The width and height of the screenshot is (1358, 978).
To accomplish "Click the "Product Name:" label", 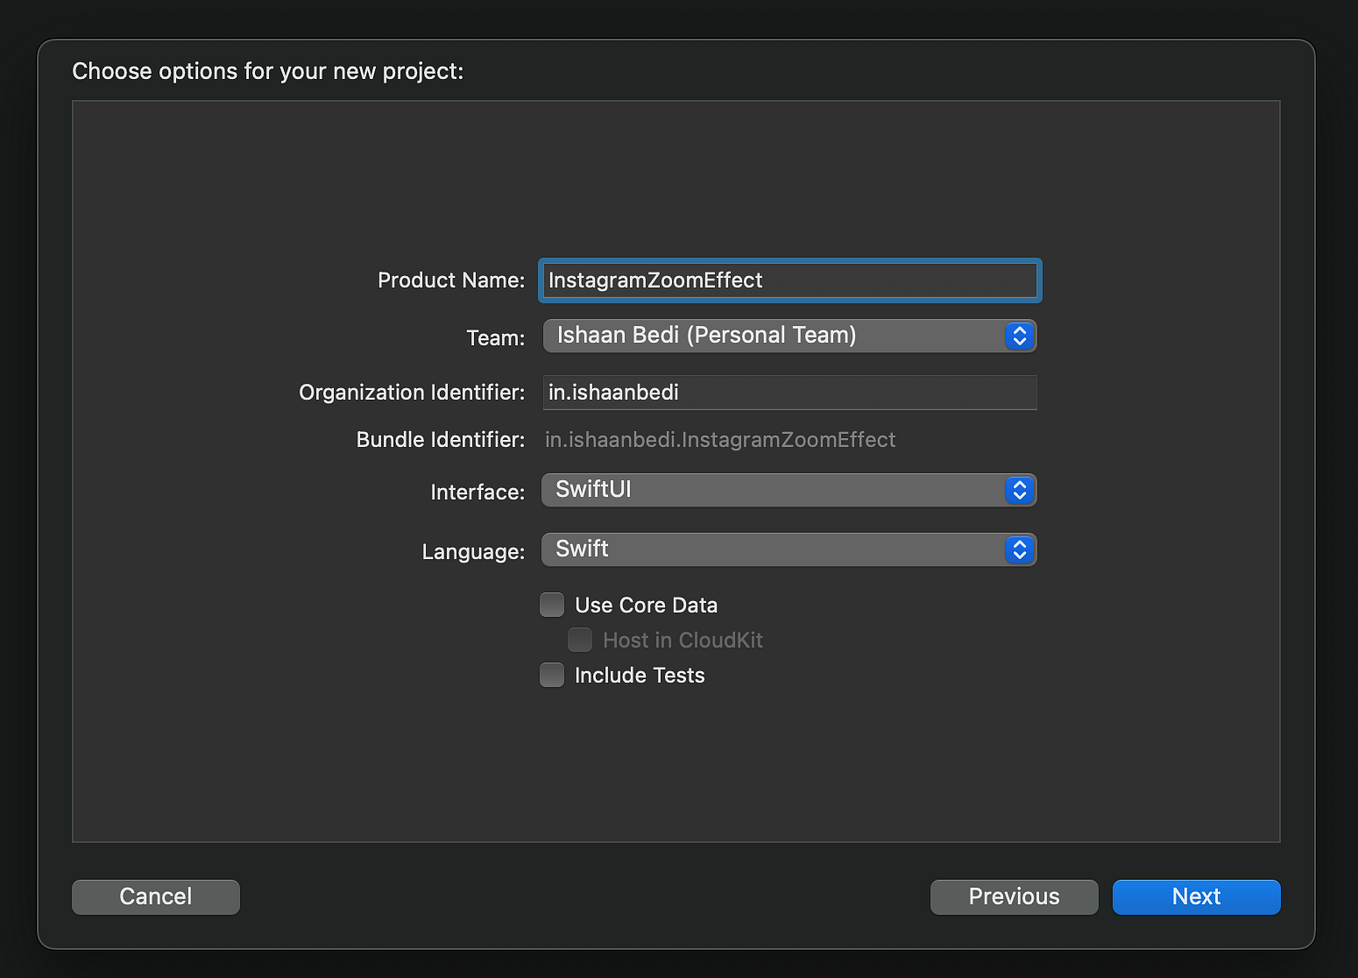I will pos(451,281).
